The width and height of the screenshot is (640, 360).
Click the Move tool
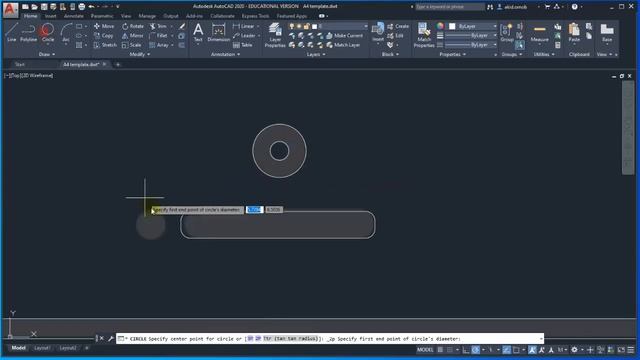pyautogui.click(x=104, y=26)
